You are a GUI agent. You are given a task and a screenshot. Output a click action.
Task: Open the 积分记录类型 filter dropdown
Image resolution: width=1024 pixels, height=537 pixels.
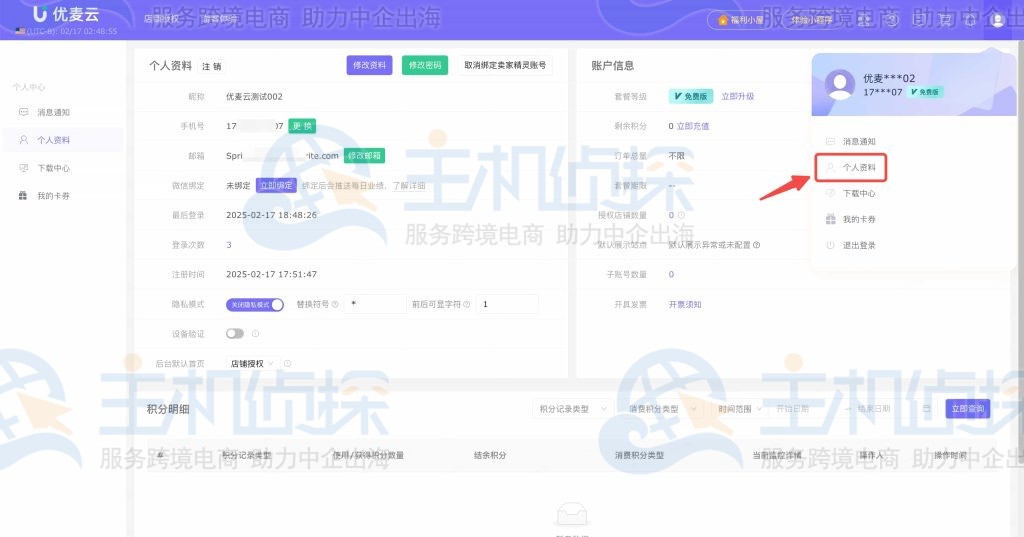572,409
